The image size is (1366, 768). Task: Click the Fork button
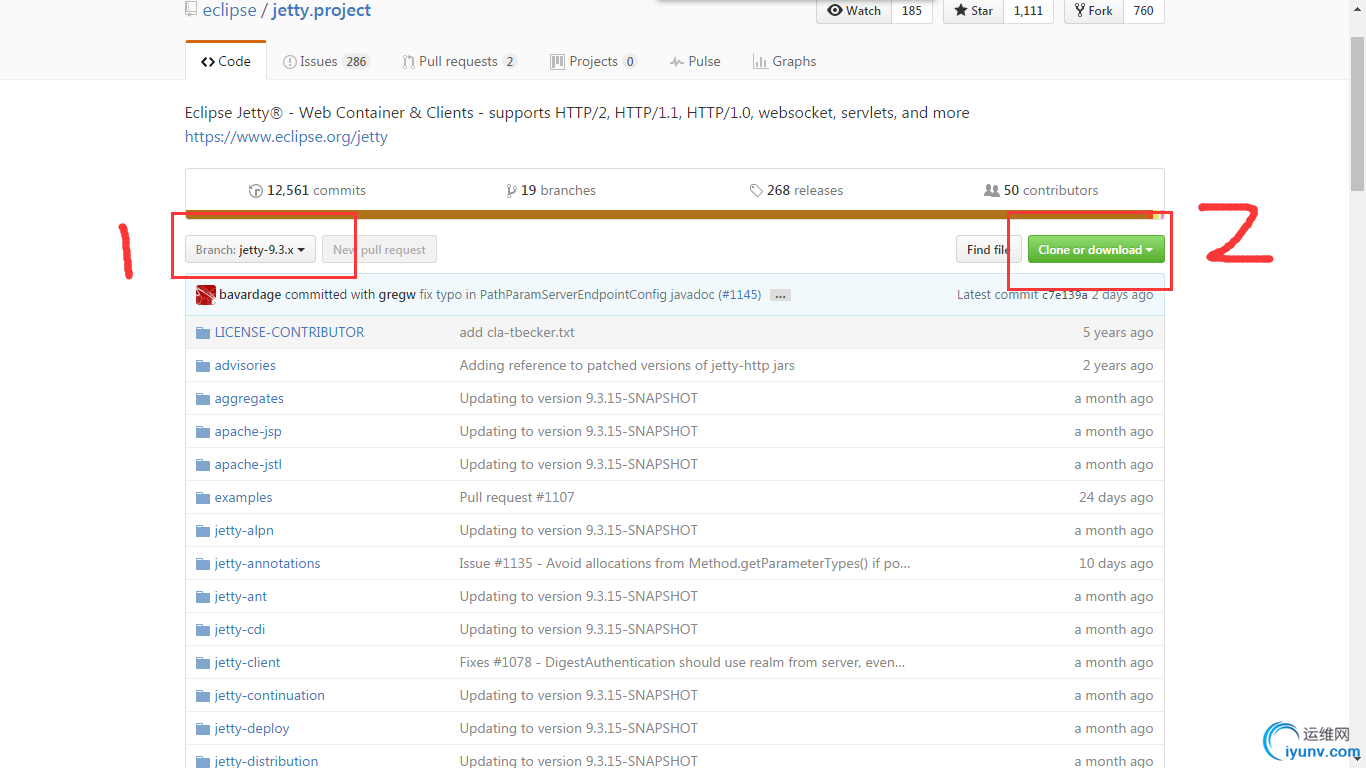pos(1093,11)
